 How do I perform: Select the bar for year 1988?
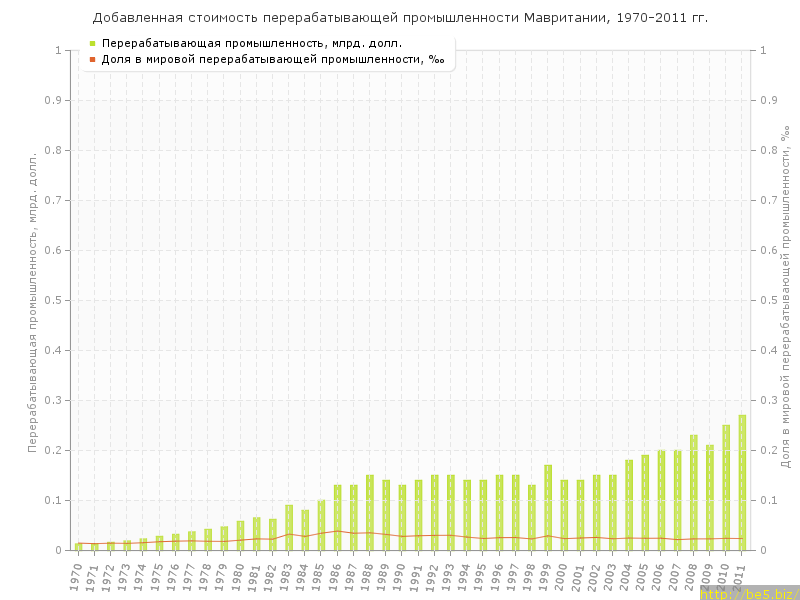click(370, 512)
